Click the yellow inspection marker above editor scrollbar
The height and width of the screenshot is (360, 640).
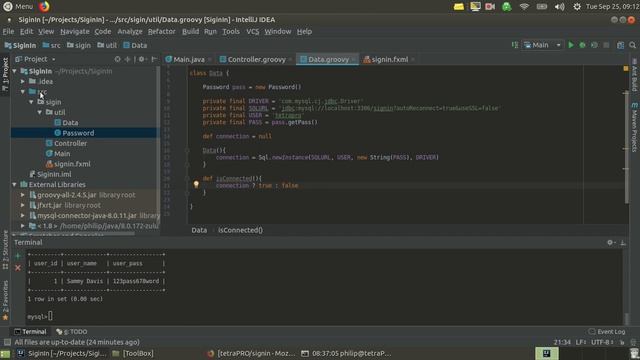pyautogui.click(x=626, y=69)
